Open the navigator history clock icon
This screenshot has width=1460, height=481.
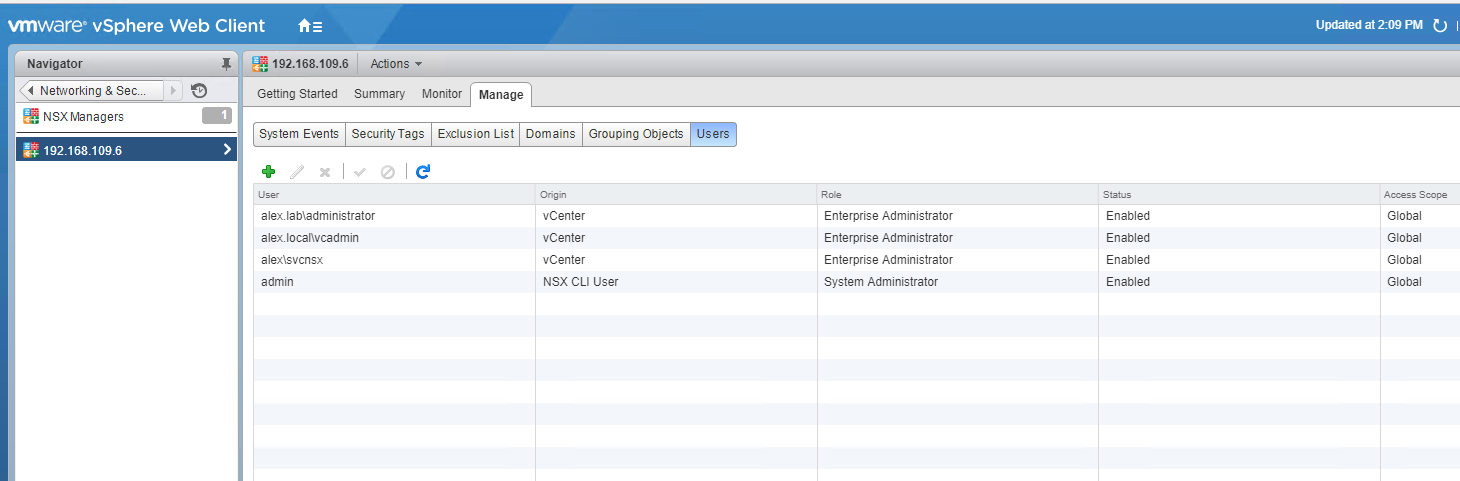tap(199, 90)
